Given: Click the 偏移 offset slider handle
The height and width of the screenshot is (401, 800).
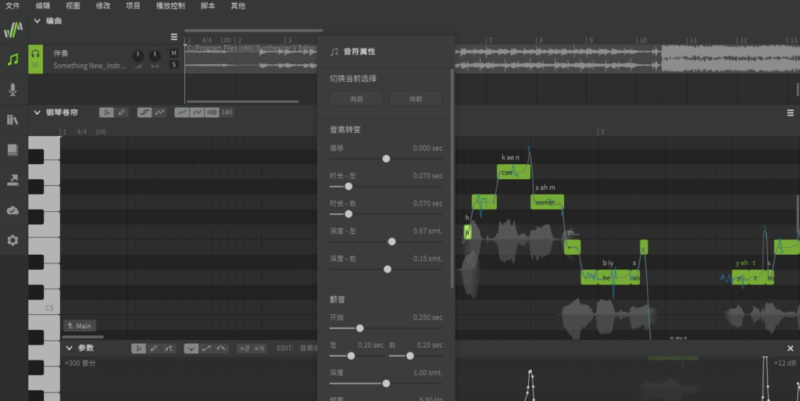Looking at the screenshot, I should click(x=386, y=158).
